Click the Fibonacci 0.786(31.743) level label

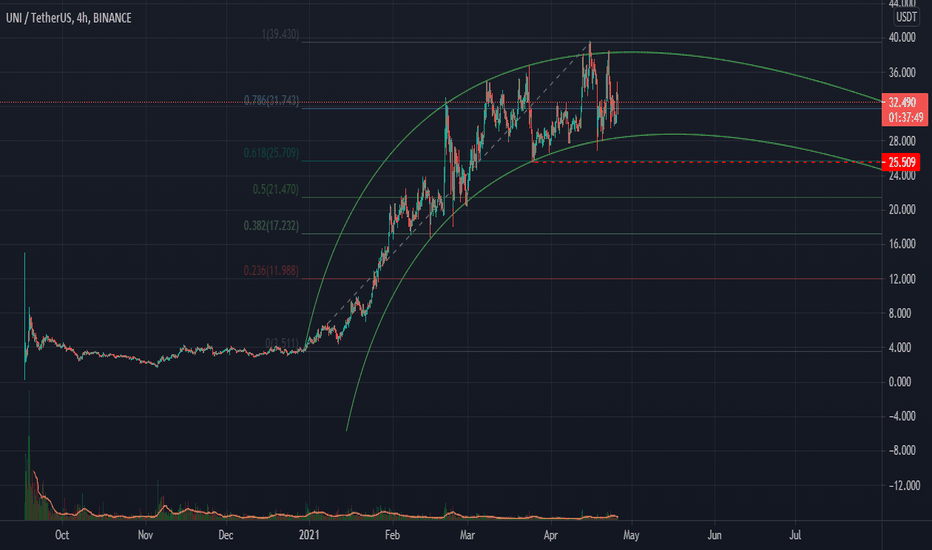(271, 100)
